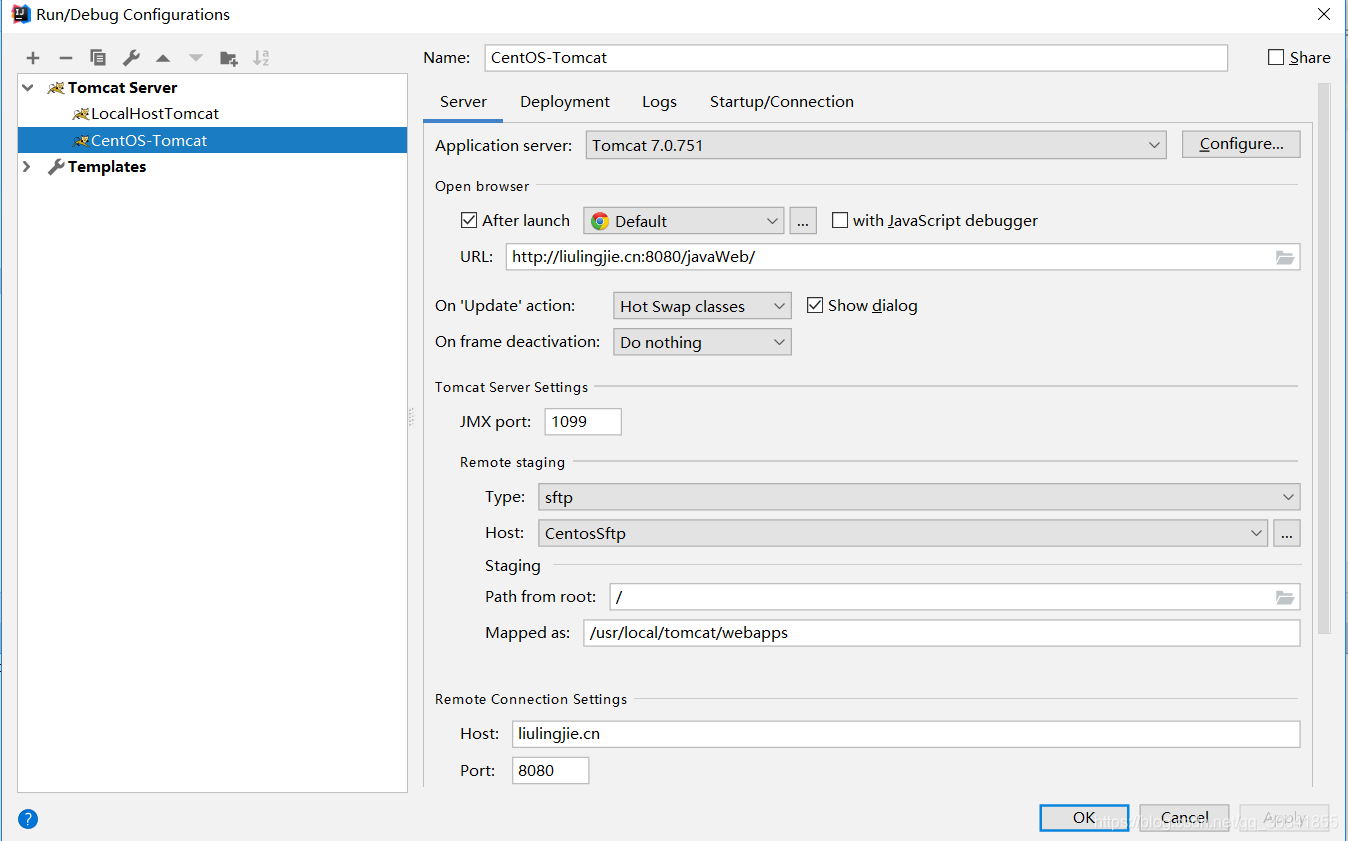
Task: Click the OK button
Action: [1084, 818]
